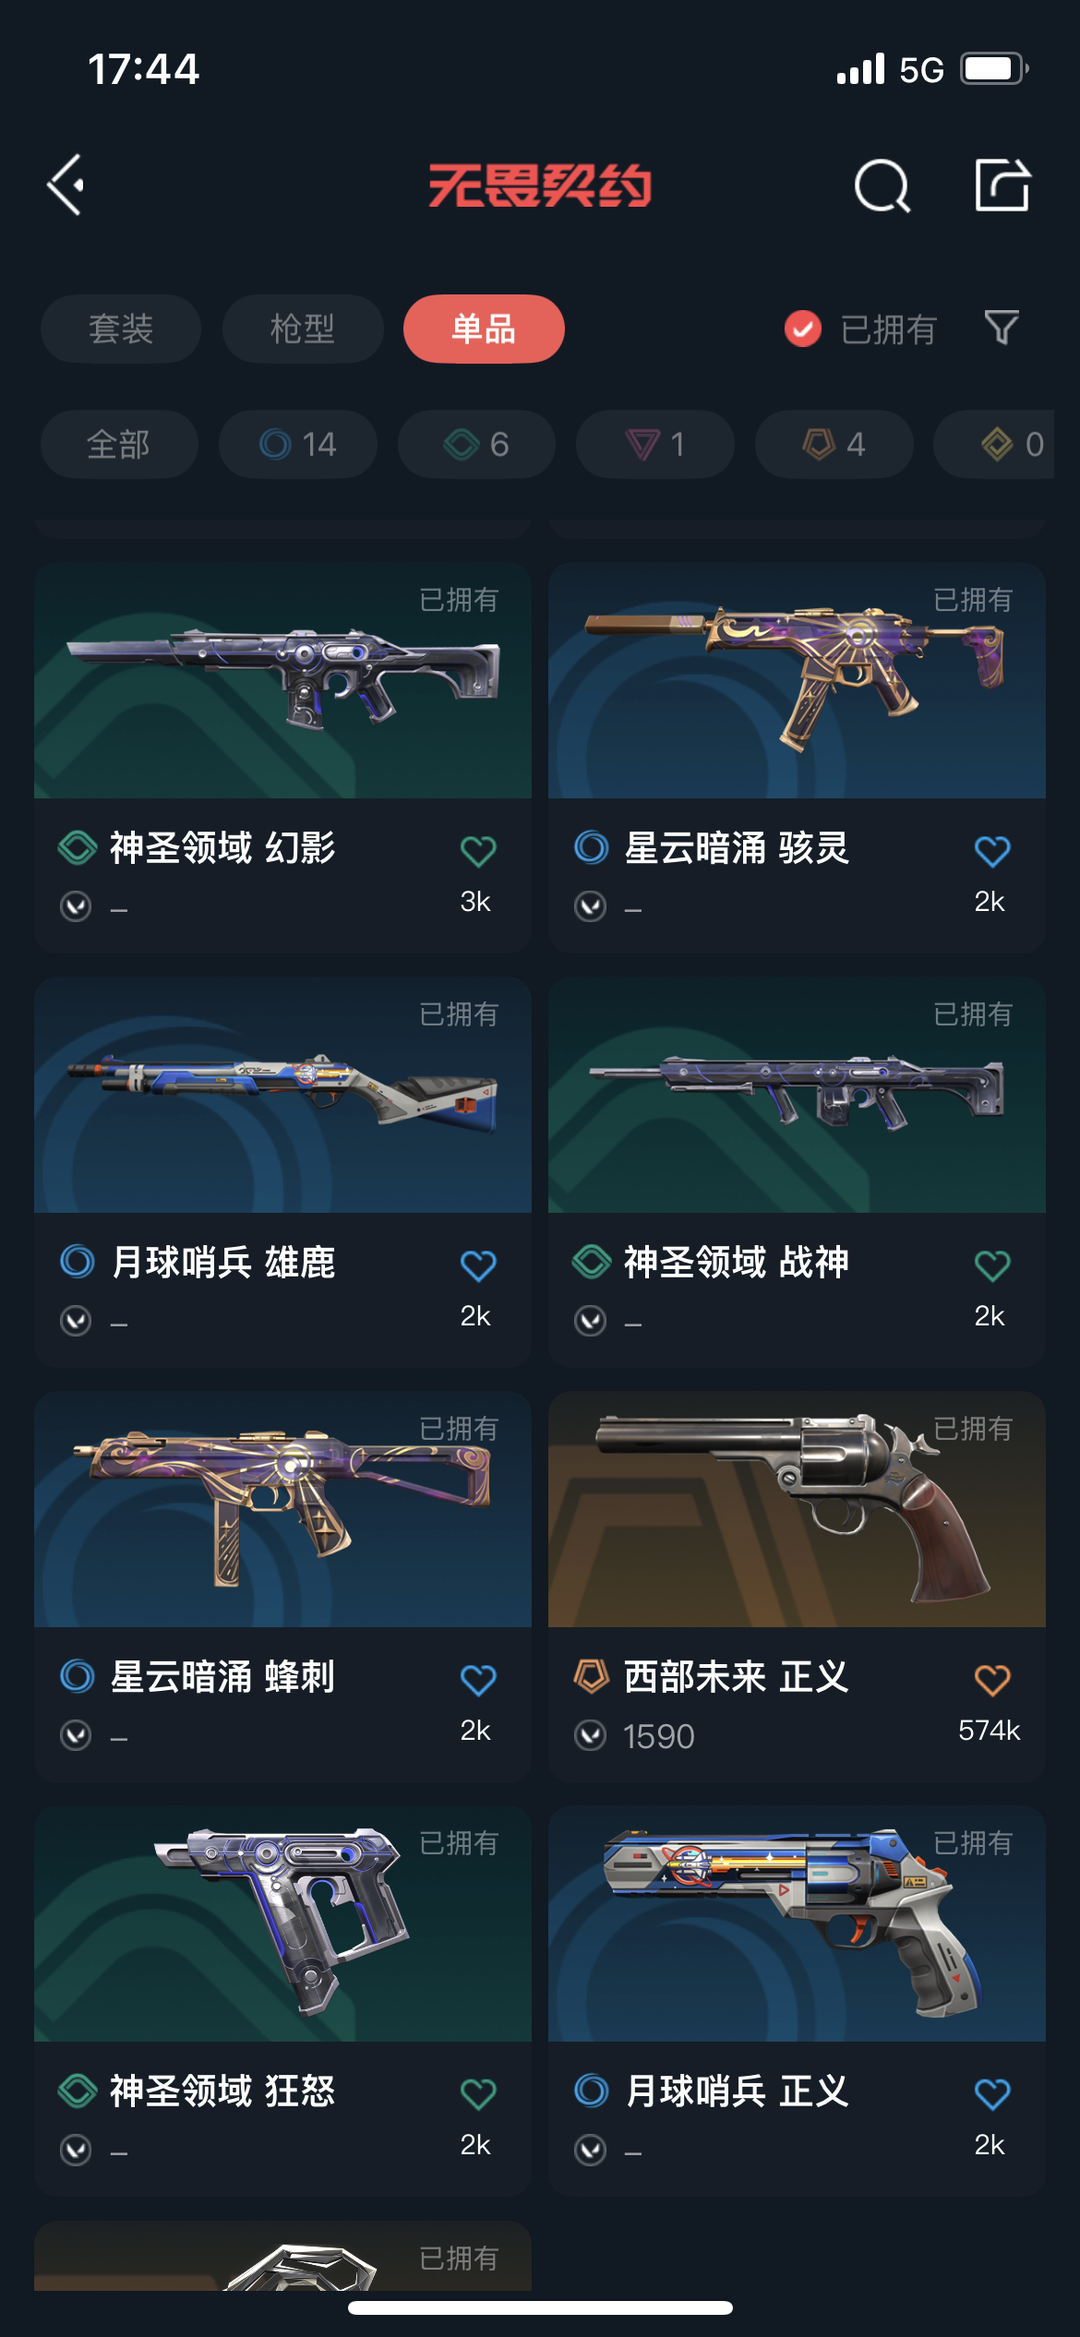Select the 单品 tab button
Screen dimensions: 1080x2337
tap(484, 329)
